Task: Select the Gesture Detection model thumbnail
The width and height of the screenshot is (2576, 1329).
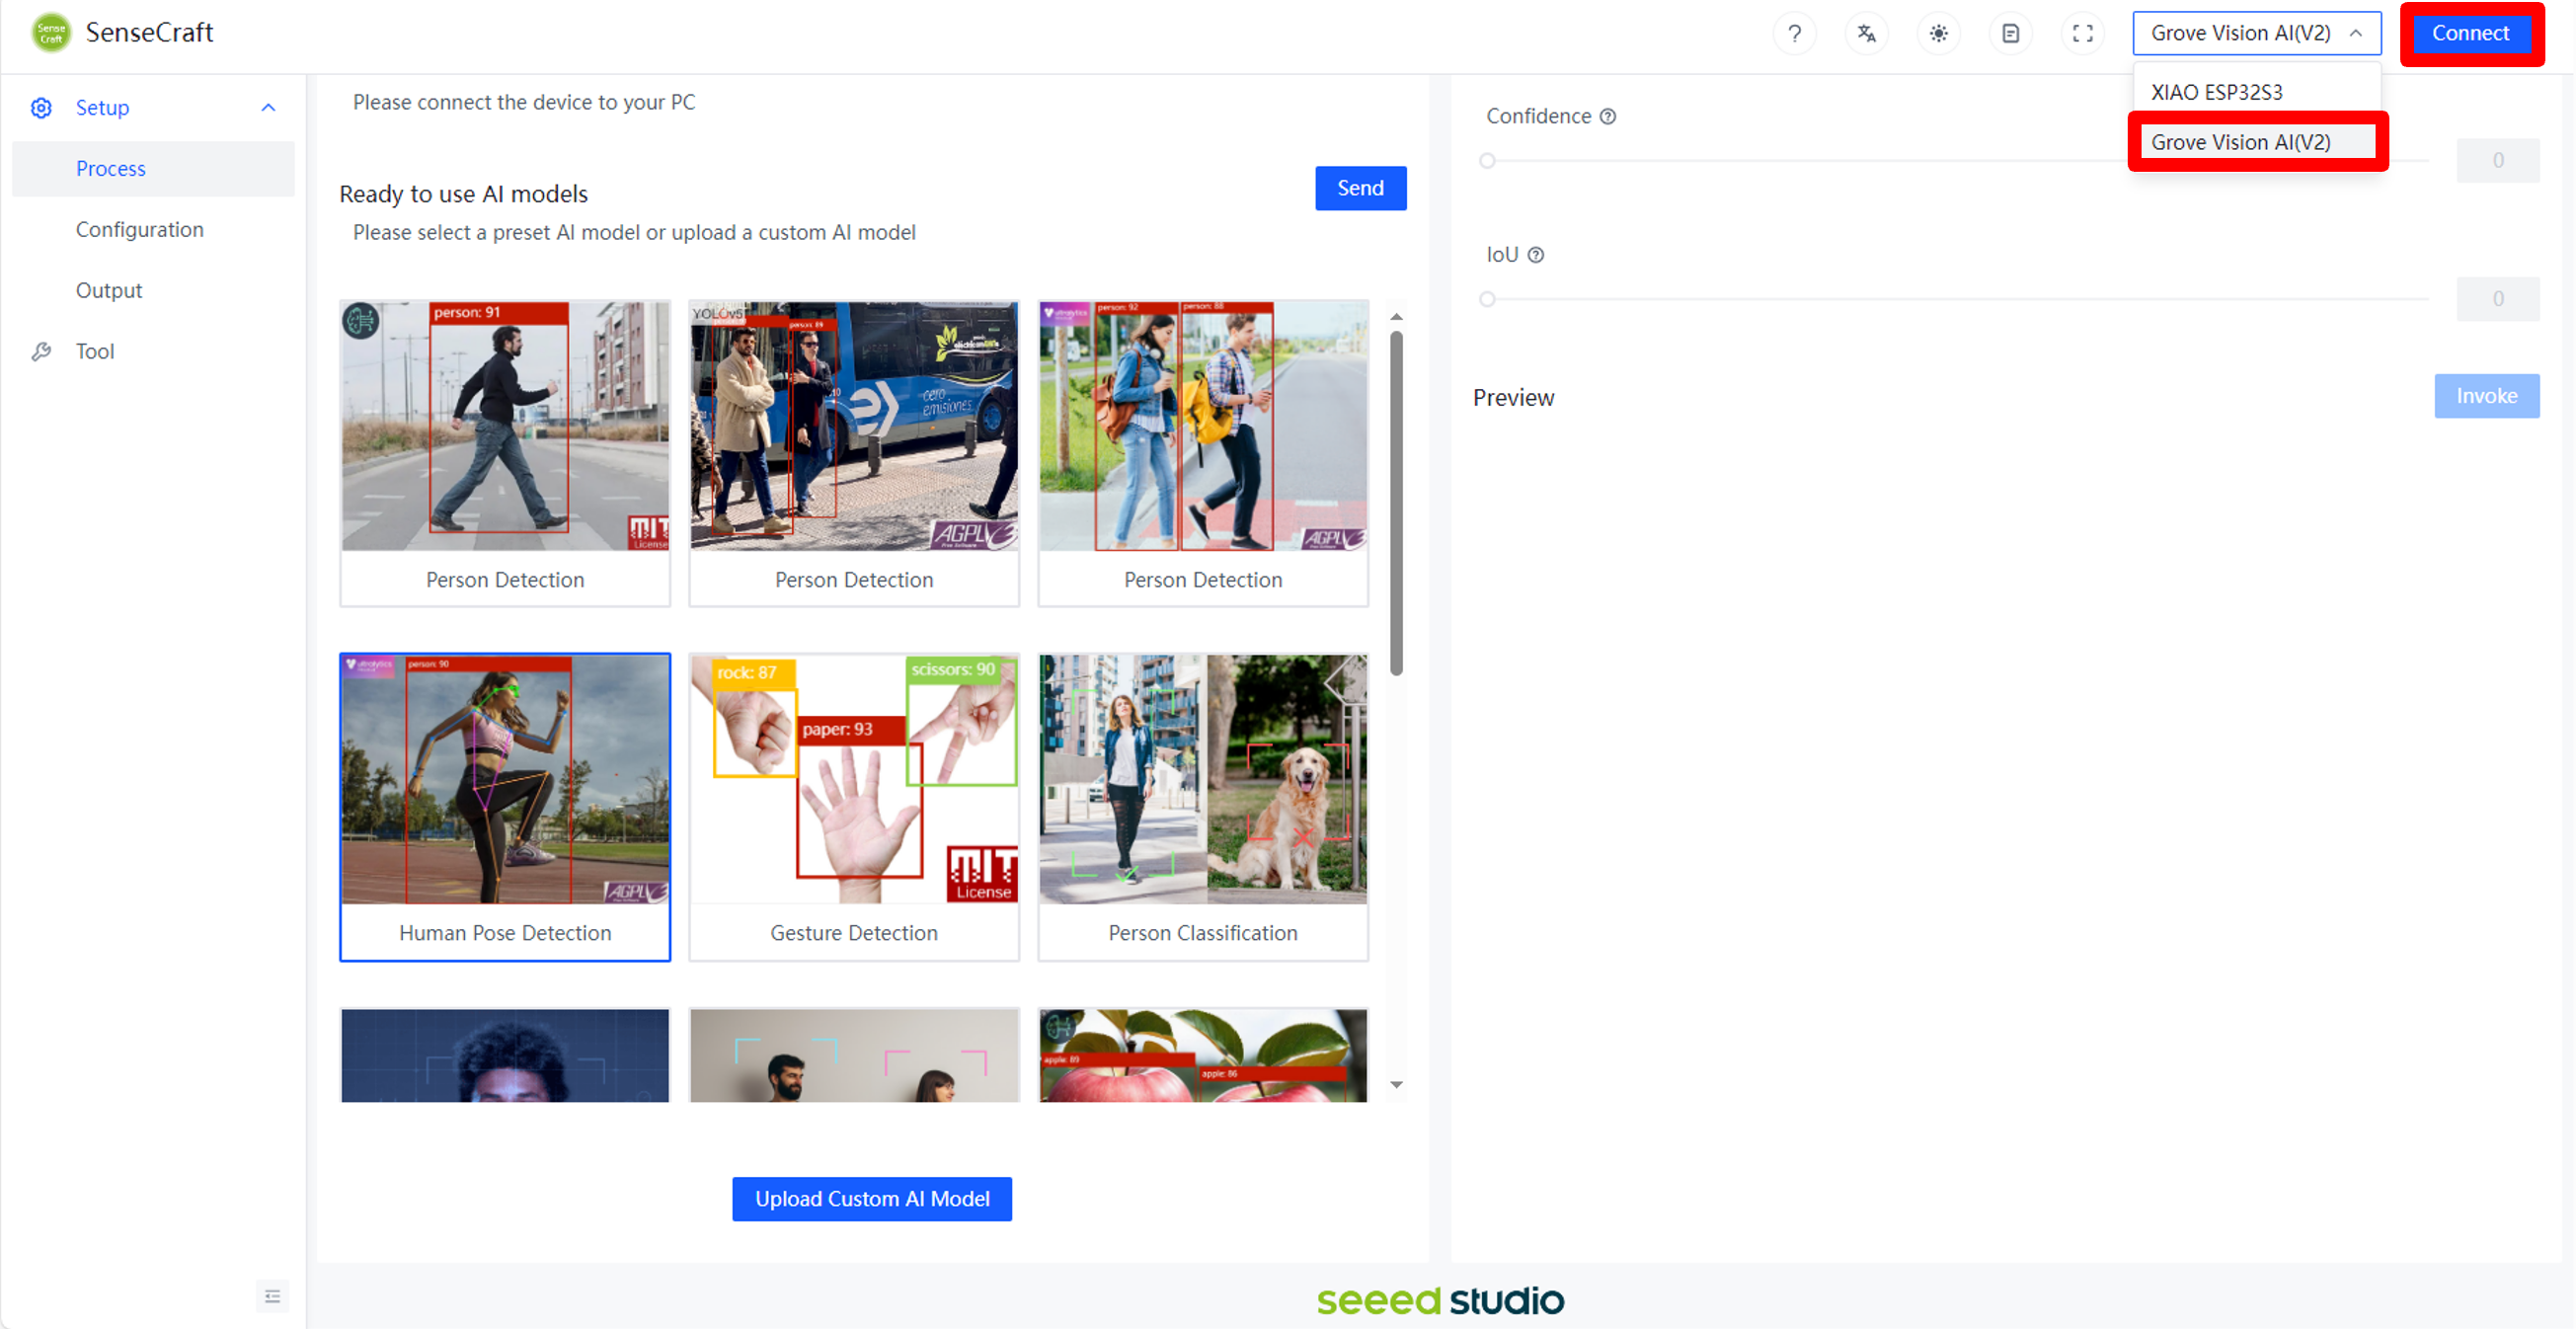Action: click(x=853, y=806)
